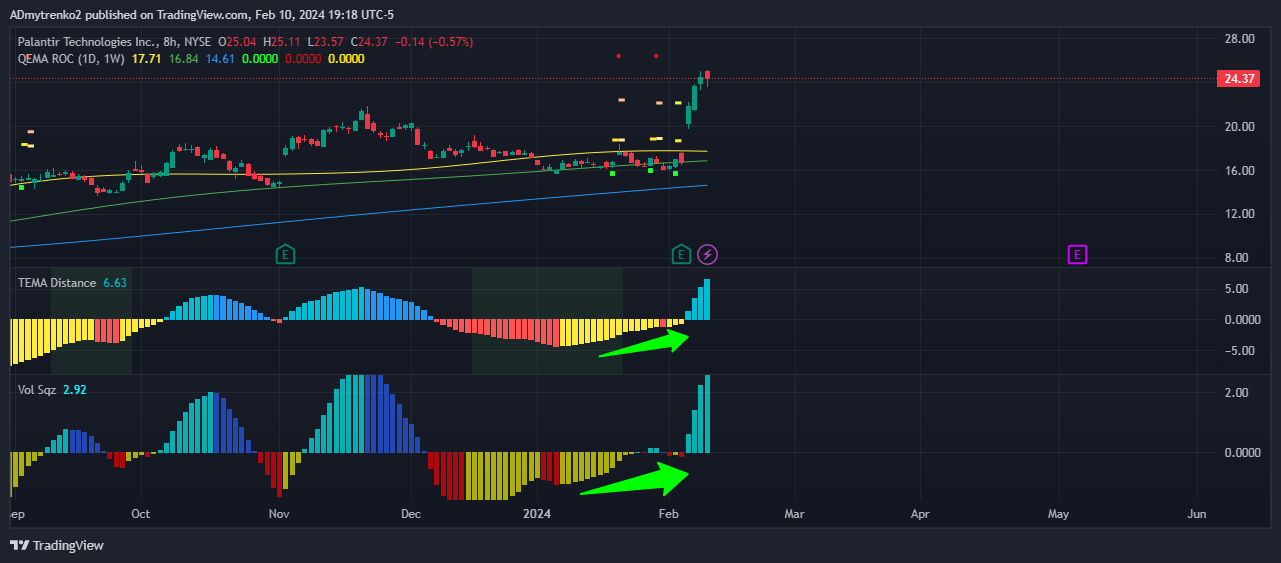Click the Apr label on time axis
The width and height of the screenshot is (1281, 563).
click(x=920, y=514)
